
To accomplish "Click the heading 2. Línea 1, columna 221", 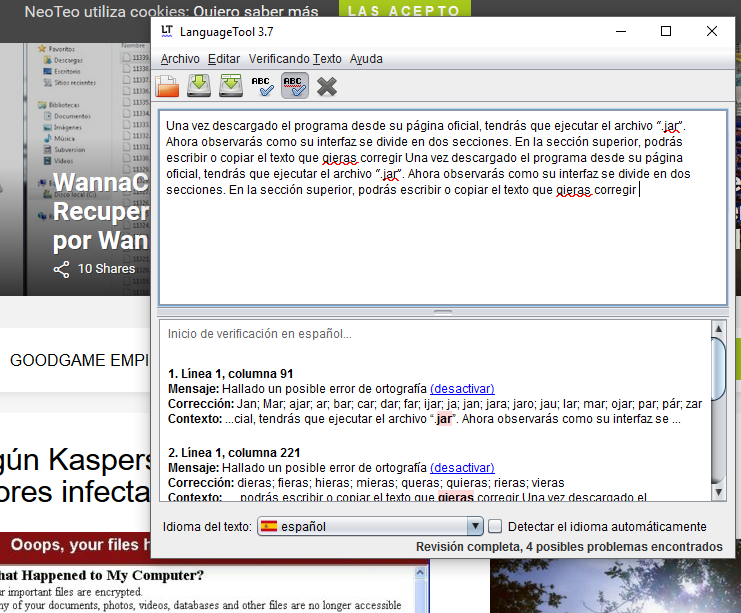I will 234,453.
